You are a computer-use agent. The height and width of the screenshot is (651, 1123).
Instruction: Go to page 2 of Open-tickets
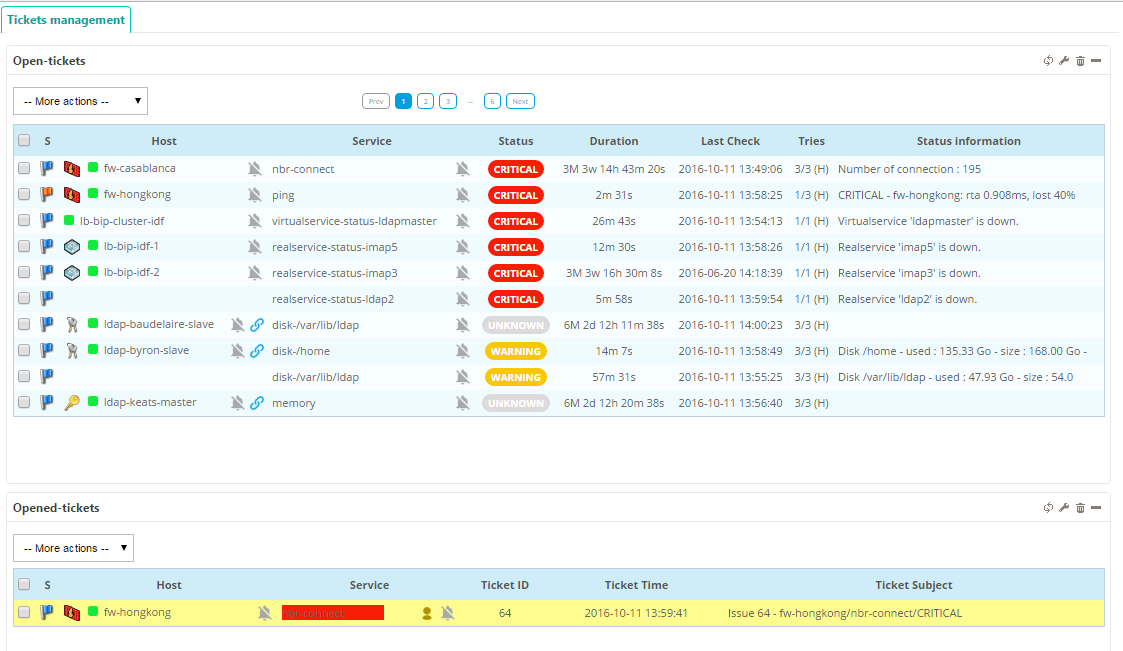coord(425,101)
